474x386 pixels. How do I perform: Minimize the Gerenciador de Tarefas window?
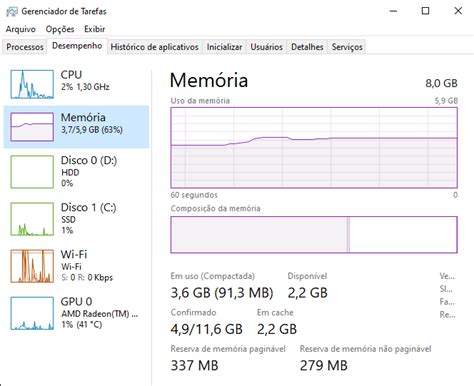(393, 11)
